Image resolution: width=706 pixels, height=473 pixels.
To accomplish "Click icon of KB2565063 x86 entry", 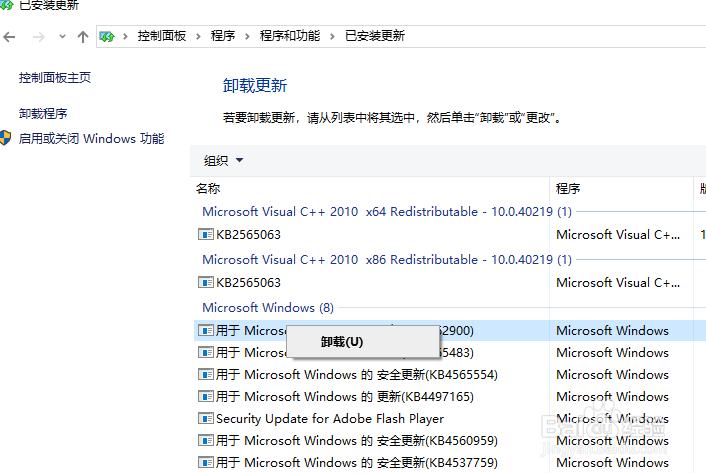I will 206,283.
